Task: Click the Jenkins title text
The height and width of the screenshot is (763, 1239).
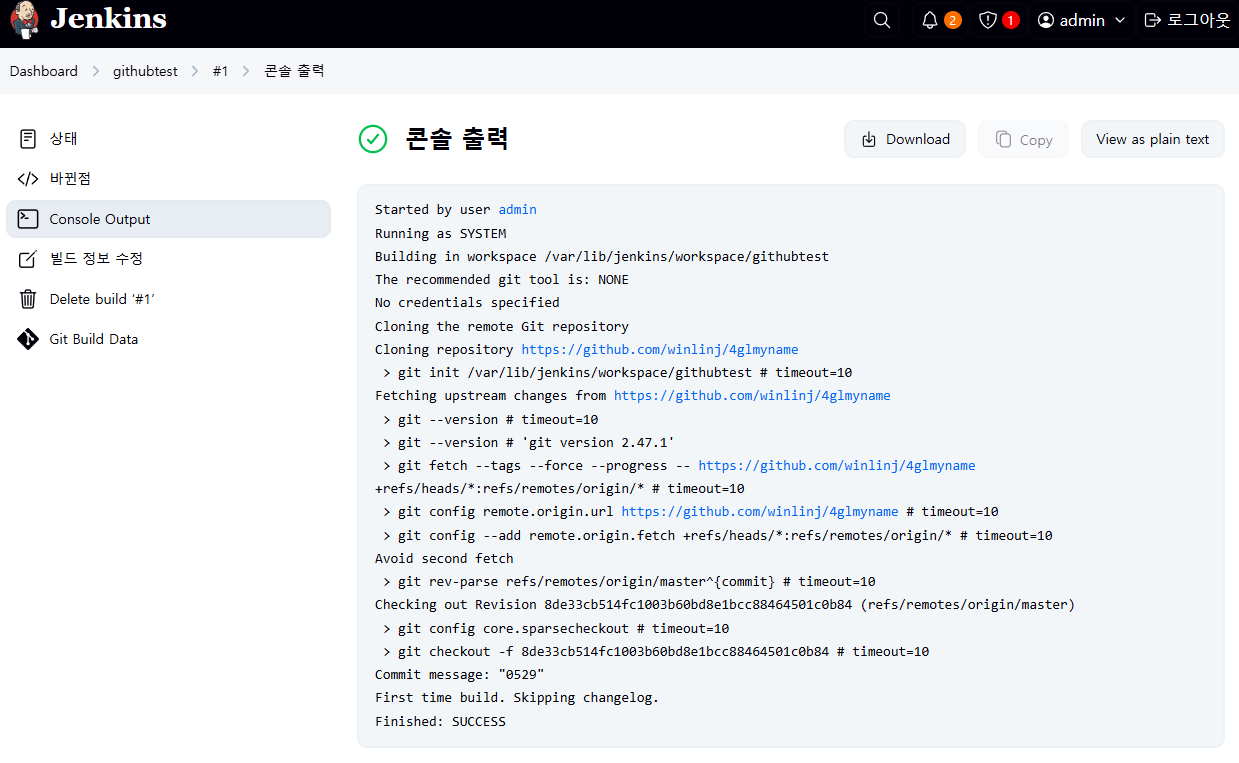Action: tap(109, 19)
